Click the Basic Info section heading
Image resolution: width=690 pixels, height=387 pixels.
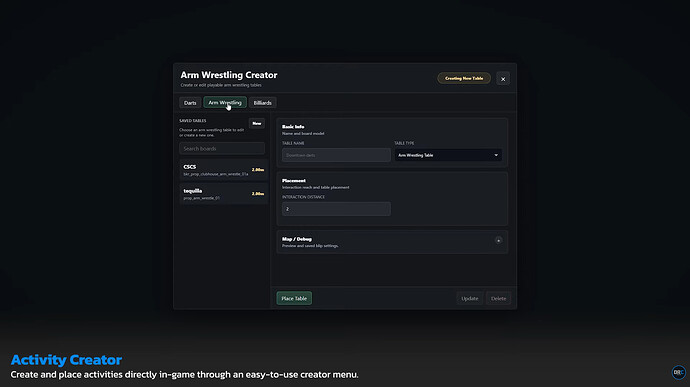(x=293, y=126)
